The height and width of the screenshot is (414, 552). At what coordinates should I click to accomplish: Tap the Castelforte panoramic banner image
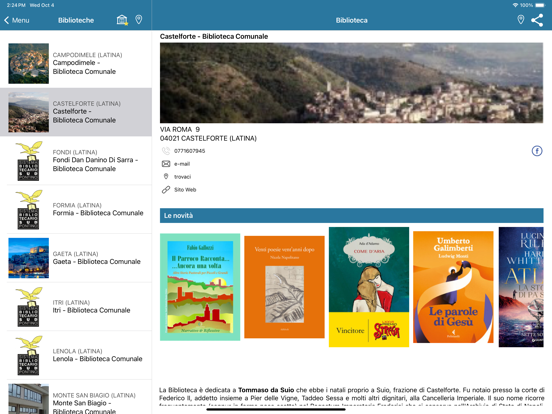click(351, 83)
